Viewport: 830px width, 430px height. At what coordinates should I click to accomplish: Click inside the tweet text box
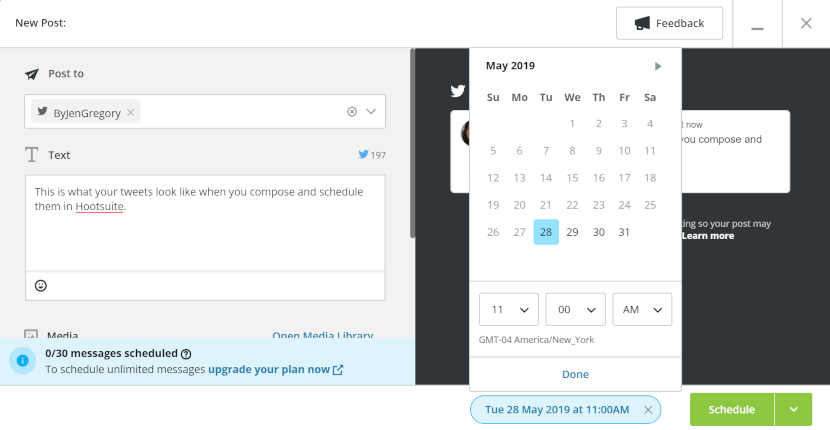(205, 223)
